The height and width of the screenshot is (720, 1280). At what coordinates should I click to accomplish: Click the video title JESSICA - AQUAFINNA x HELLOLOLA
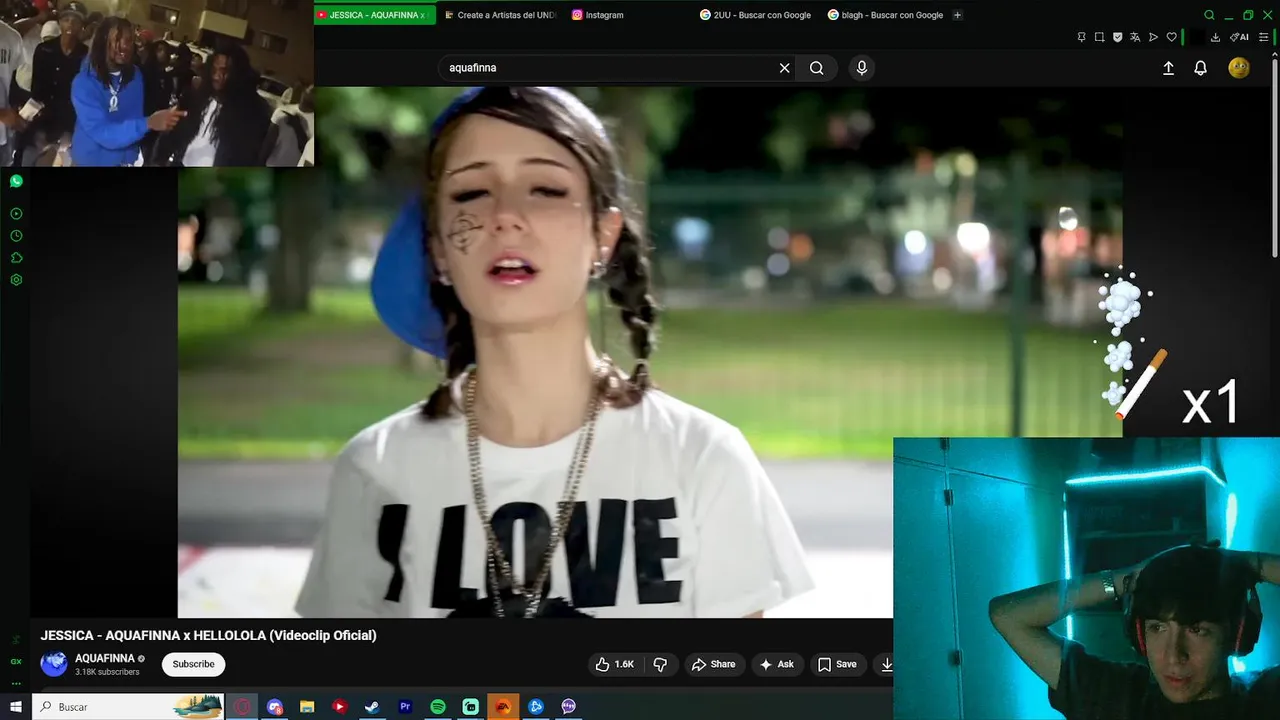(x=208, y=635)
